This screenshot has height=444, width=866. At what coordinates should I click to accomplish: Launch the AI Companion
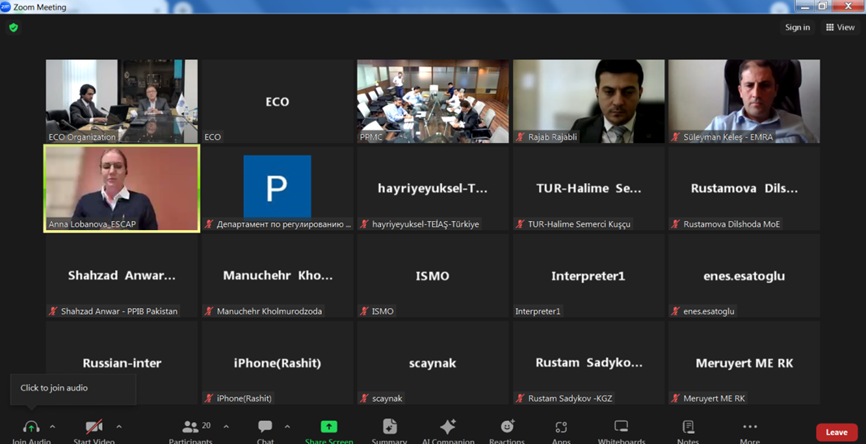(x=447, y=428)
